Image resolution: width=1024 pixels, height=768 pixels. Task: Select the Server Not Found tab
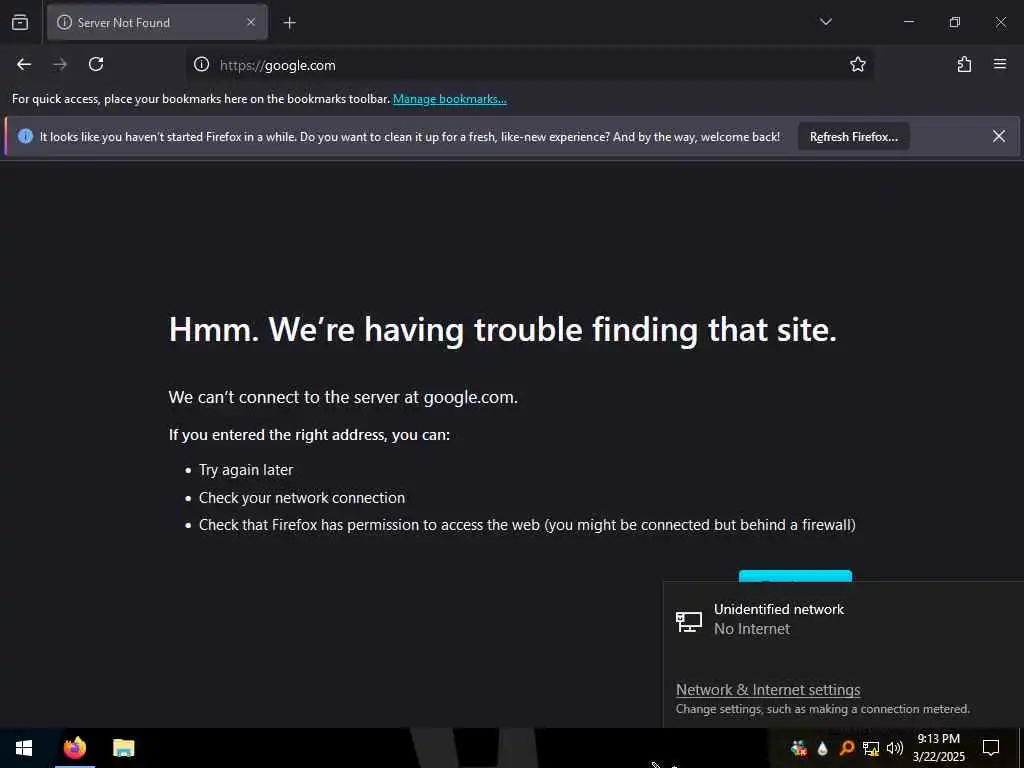(x=157, y=22)
